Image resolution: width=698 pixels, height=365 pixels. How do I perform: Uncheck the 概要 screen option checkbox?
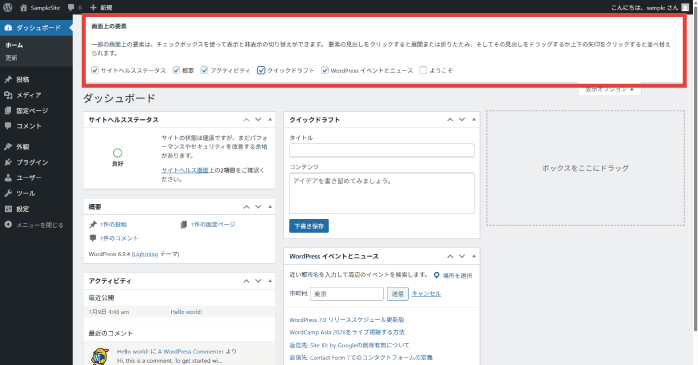tap(176, 70)
